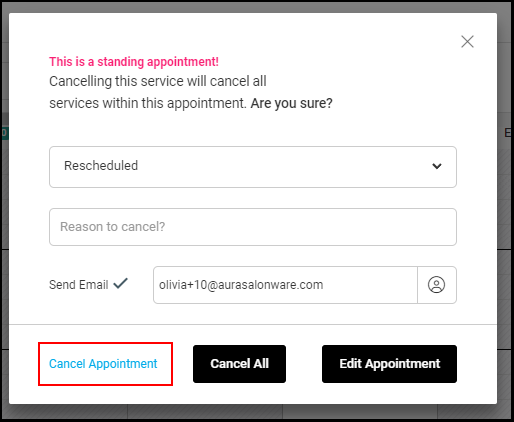Click the olivia+10 email address field
The width and height of the screenshot is (514, 422).
(x=285, y=285)
